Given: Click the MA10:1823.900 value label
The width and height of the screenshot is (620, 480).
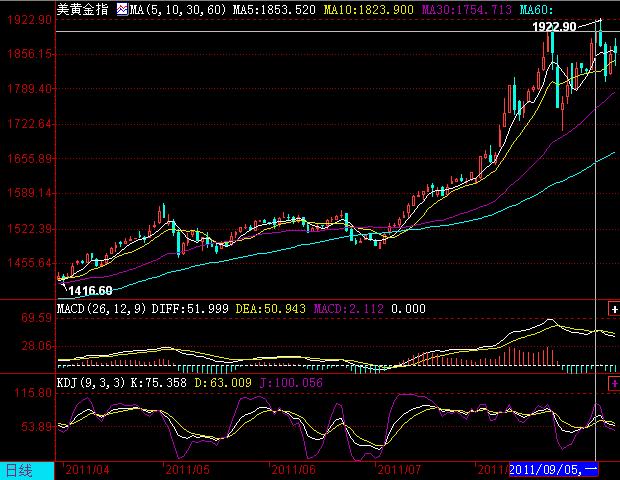Looking at the screenshot, I should (x=369, y=9).
